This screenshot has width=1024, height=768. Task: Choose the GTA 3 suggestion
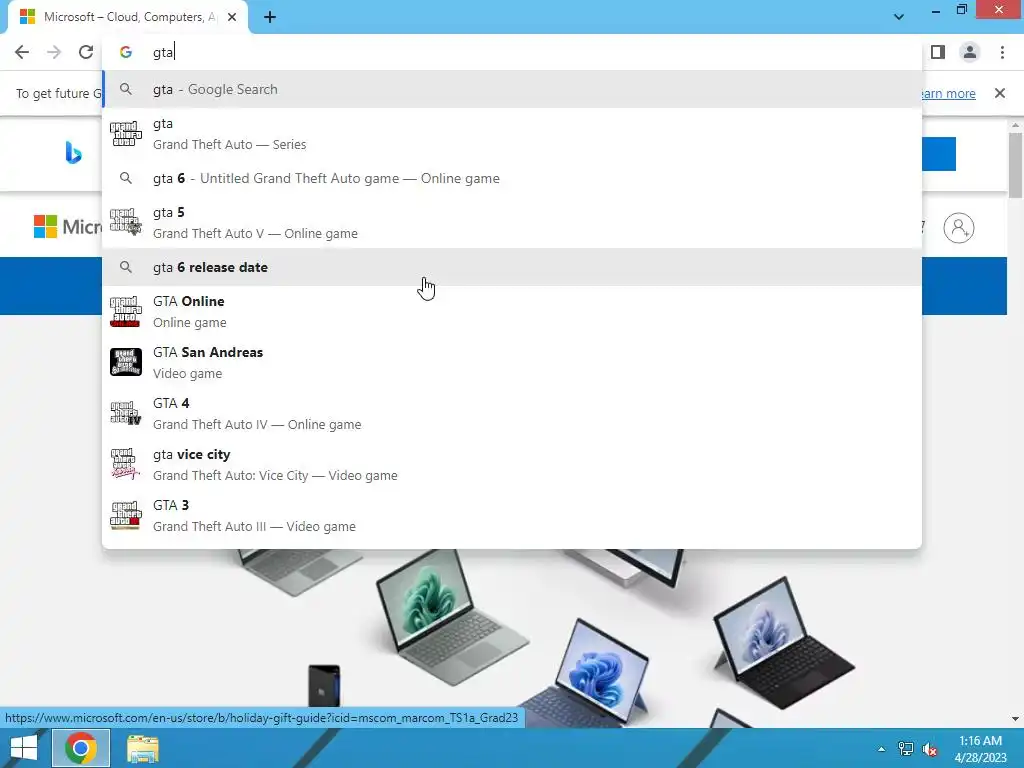512,515
